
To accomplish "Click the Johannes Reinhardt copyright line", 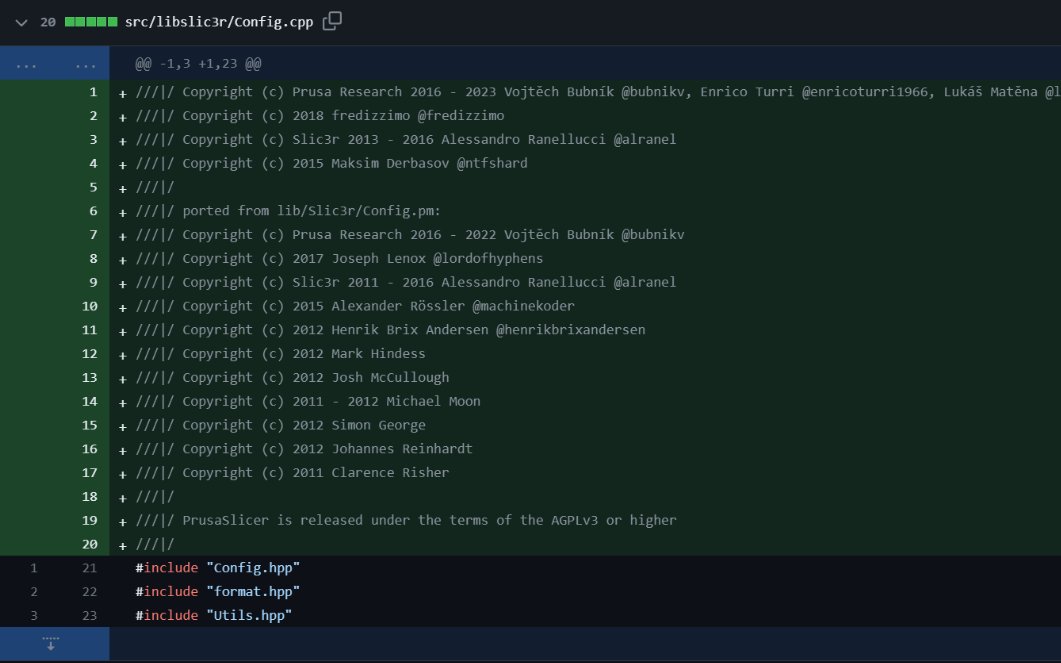I will pyautogui.click(x=304, y=449).
